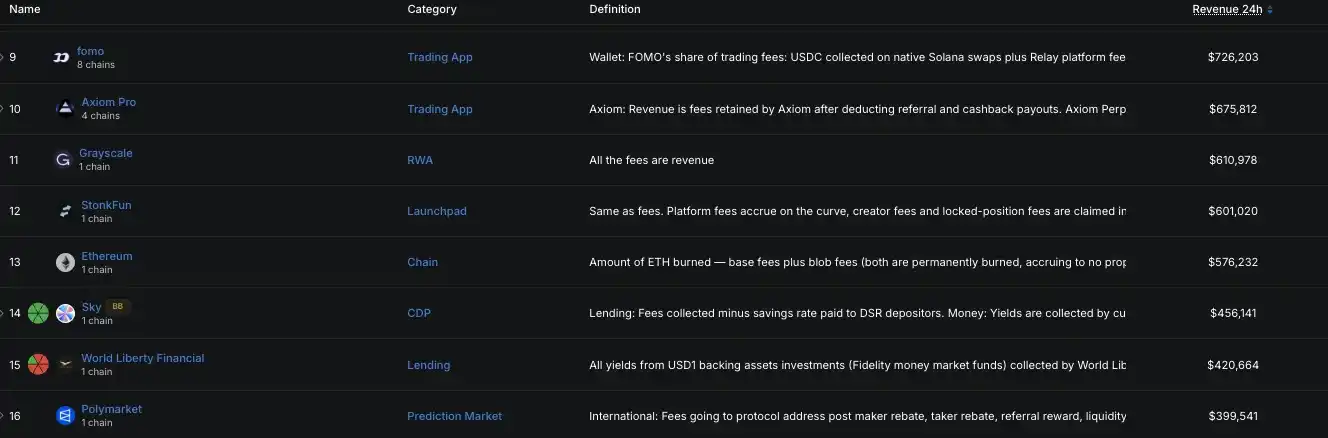Click the $399,541 revenue value
Viewport: 1328px width, 438px height.
tap(1233, 416)
